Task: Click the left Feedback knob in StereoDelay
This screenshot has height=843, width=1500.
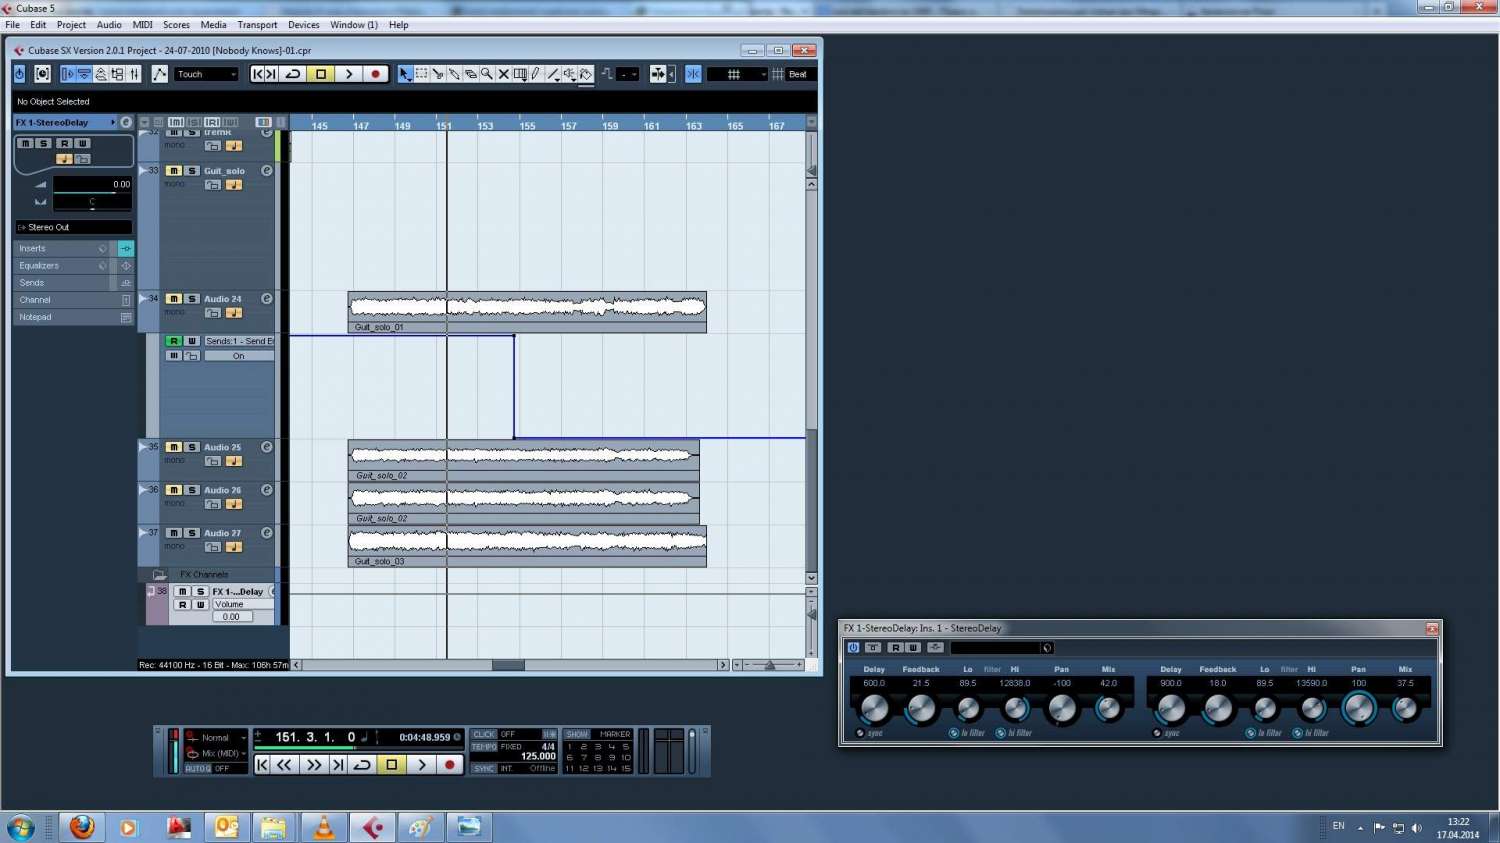Action: [920, 709]
